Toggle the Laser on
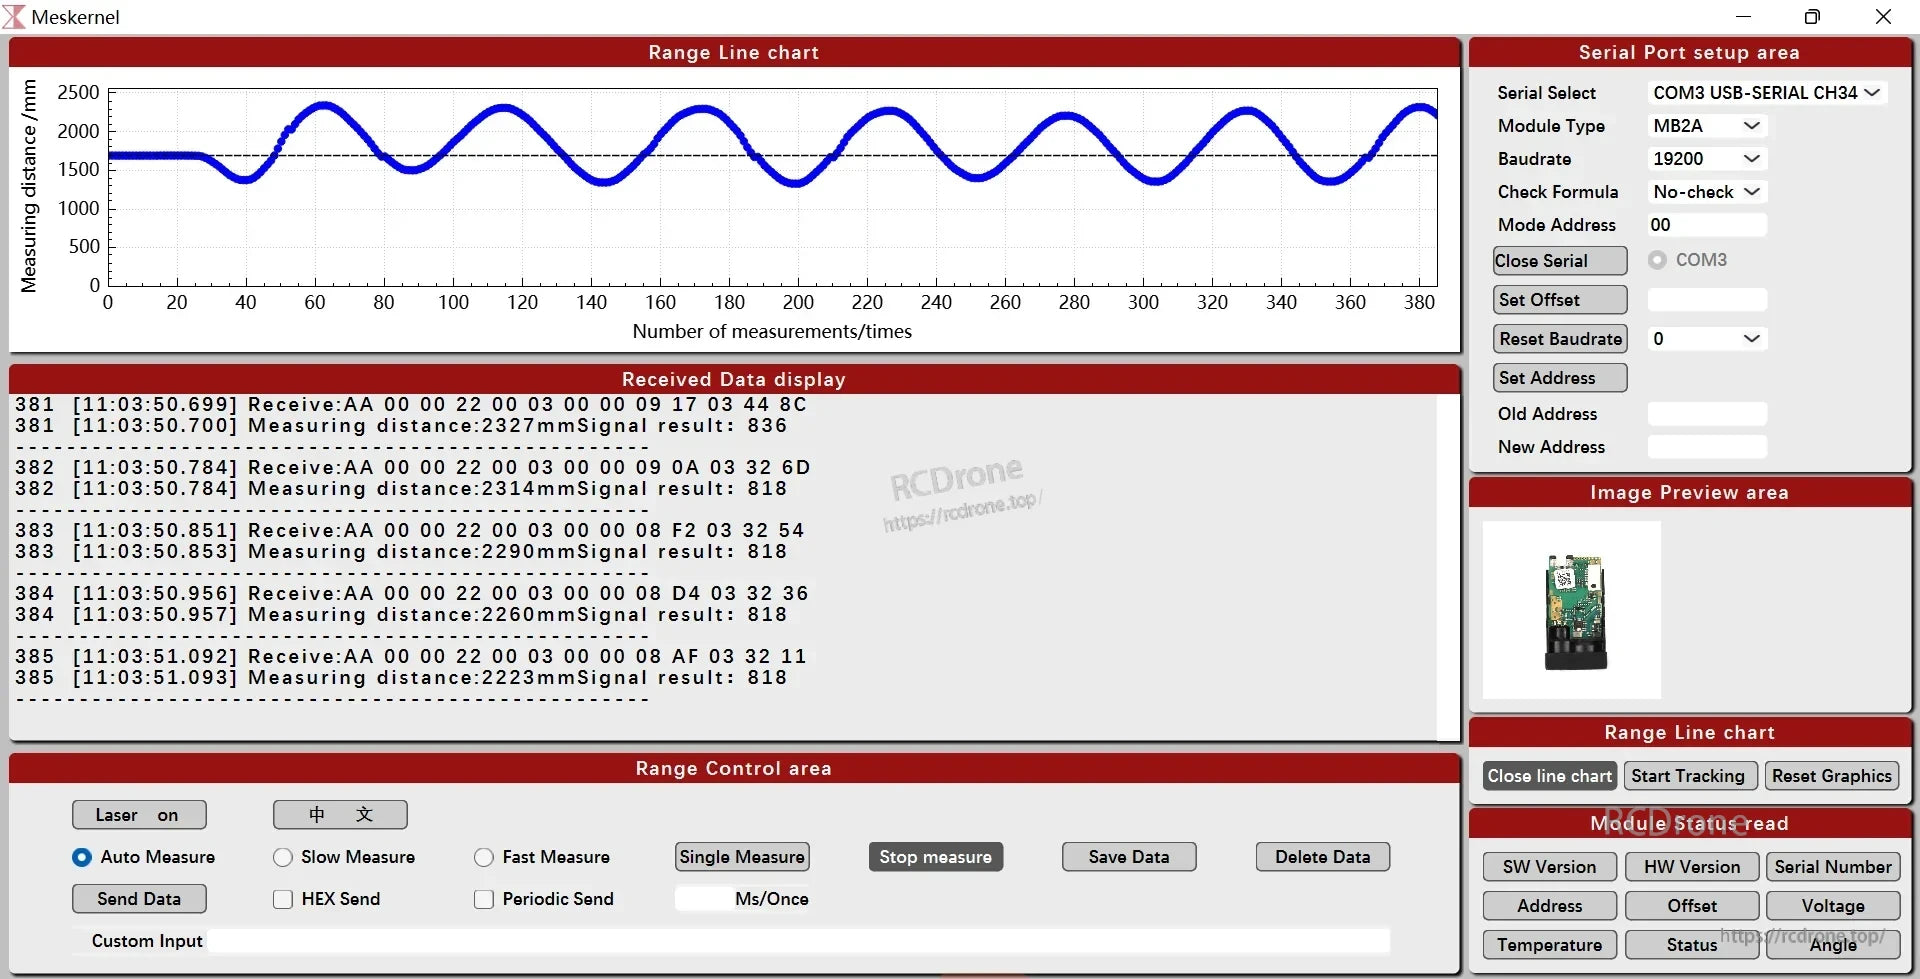This screenshot has width=1920, height=979. [x=138, y=814]
